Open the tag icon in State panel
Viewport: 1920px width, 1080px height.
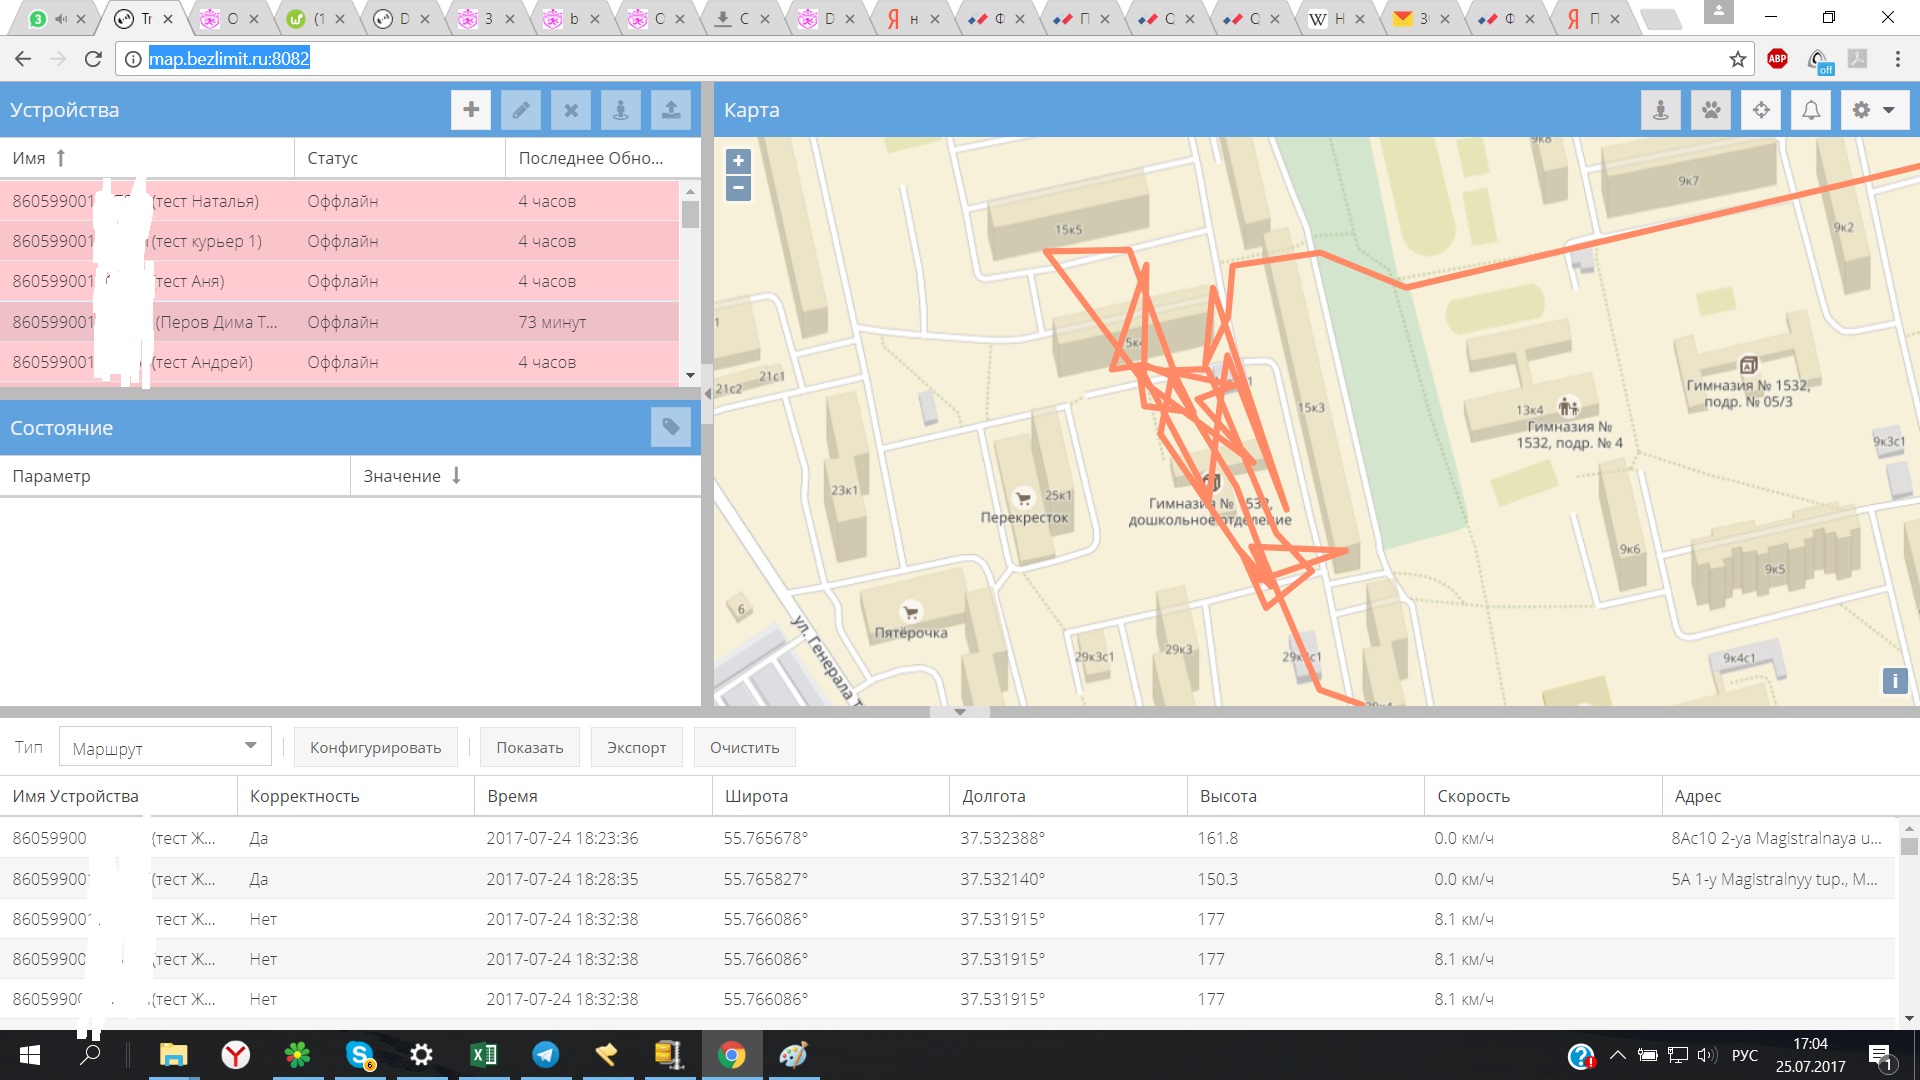pos(670,428)
